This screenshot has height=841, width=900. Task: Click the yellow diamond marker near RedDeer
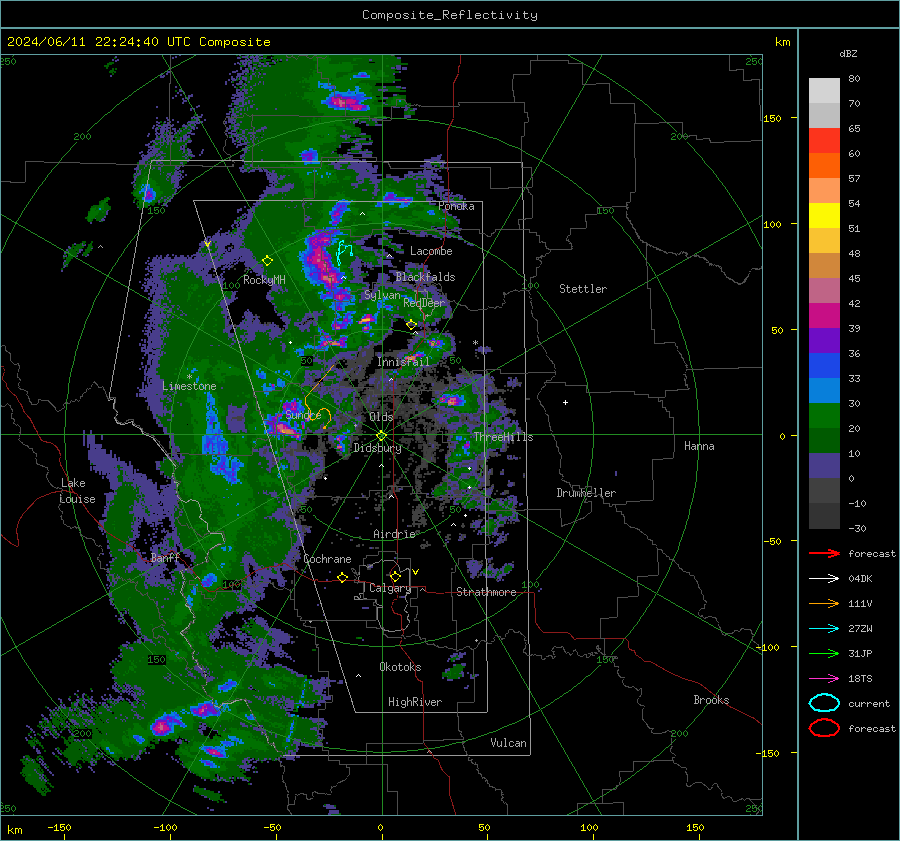click(x=412, y=325)
